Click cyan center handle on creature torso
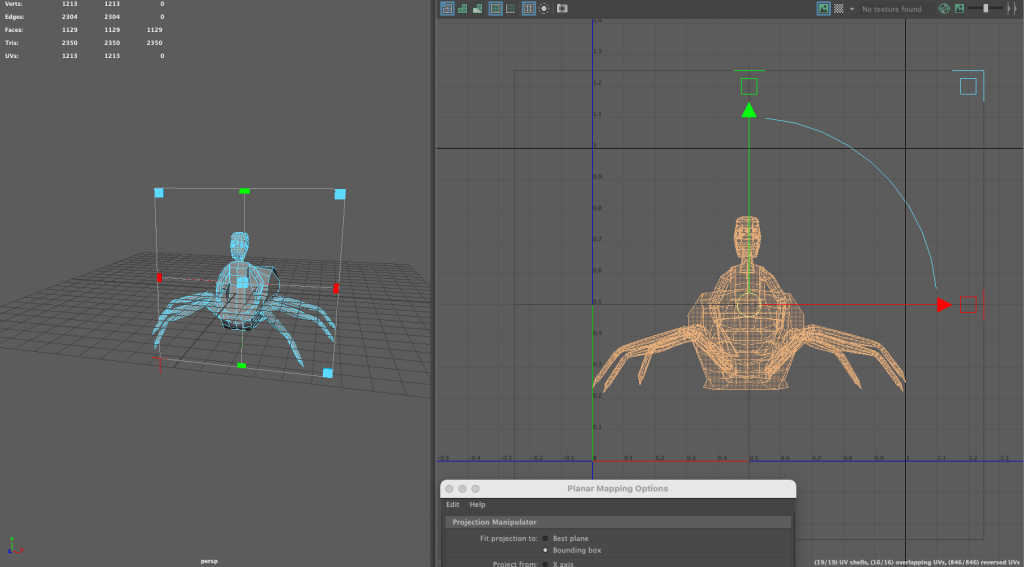Image resolution: width=1024 pixels, height=567 pixels. tap(242, 283)
